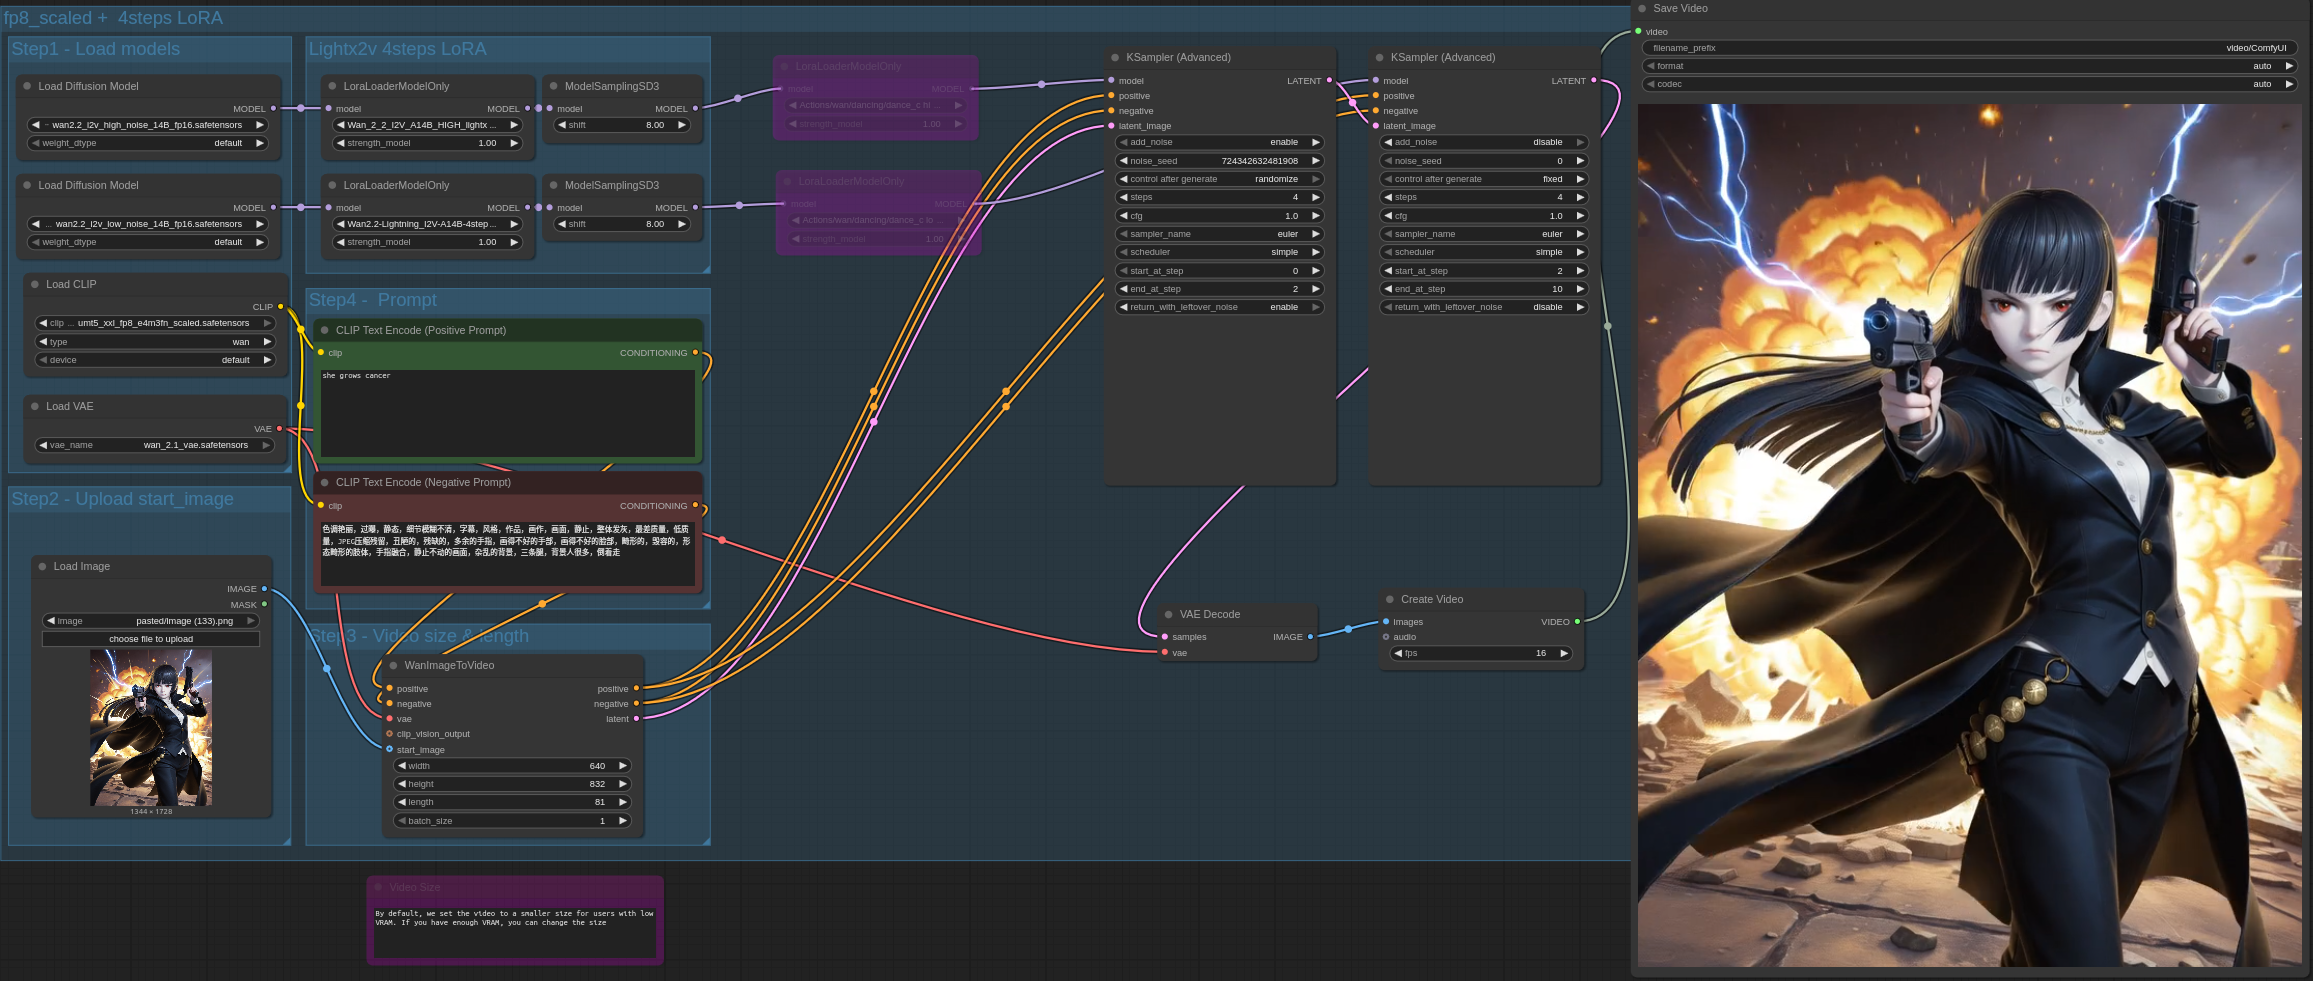Image resolution: width=2313 pixels, height=981 pixels.
Task: Open the codec dropdown in Save Video
Action: pyautogui.click(x=1970, y=84)
